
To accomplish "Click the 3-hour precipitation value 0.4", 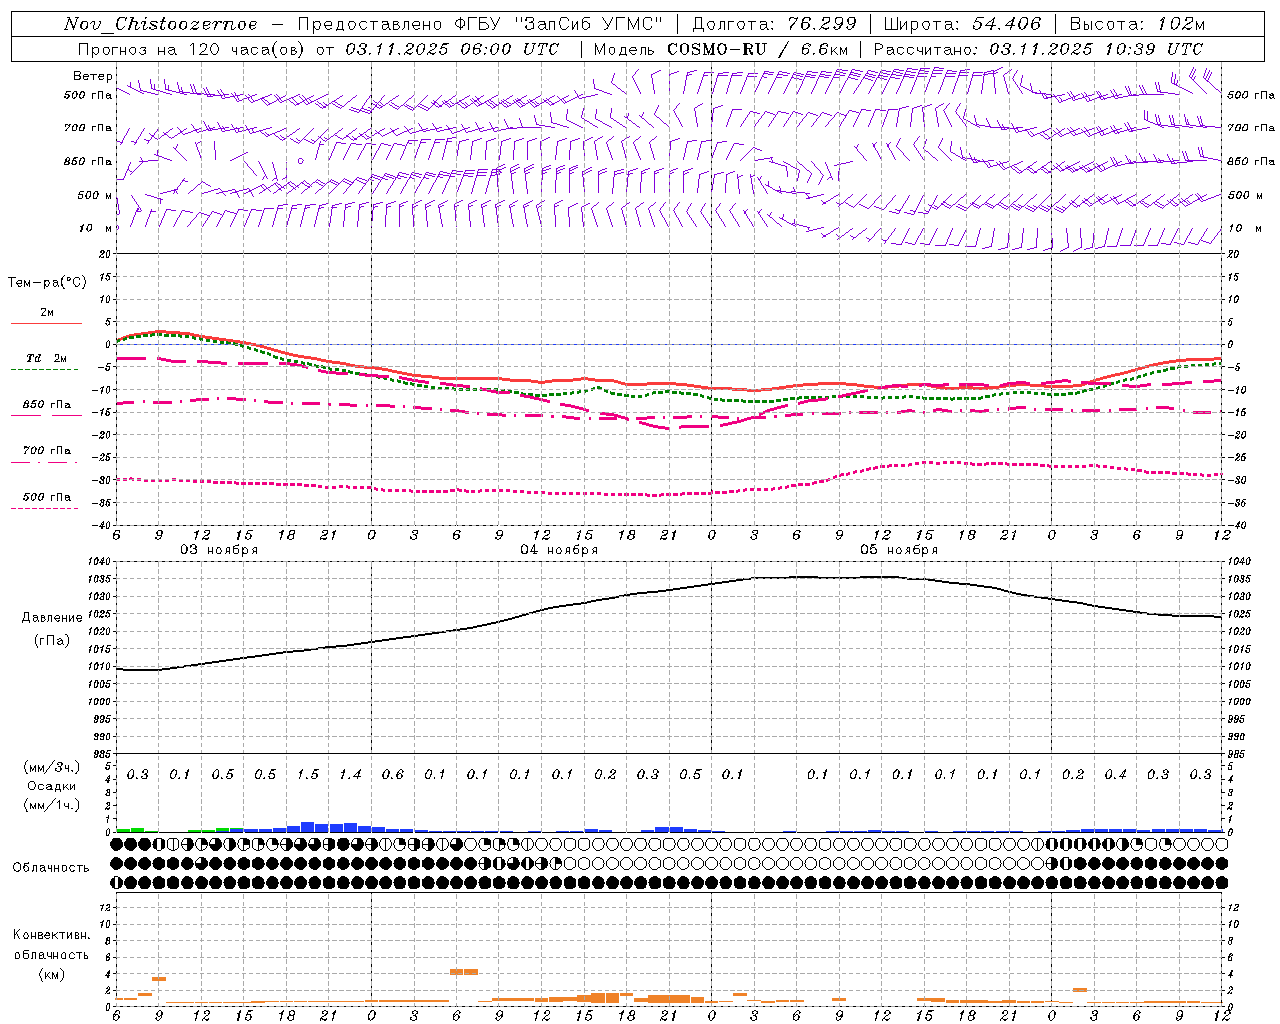I will tap(1116, 775).
